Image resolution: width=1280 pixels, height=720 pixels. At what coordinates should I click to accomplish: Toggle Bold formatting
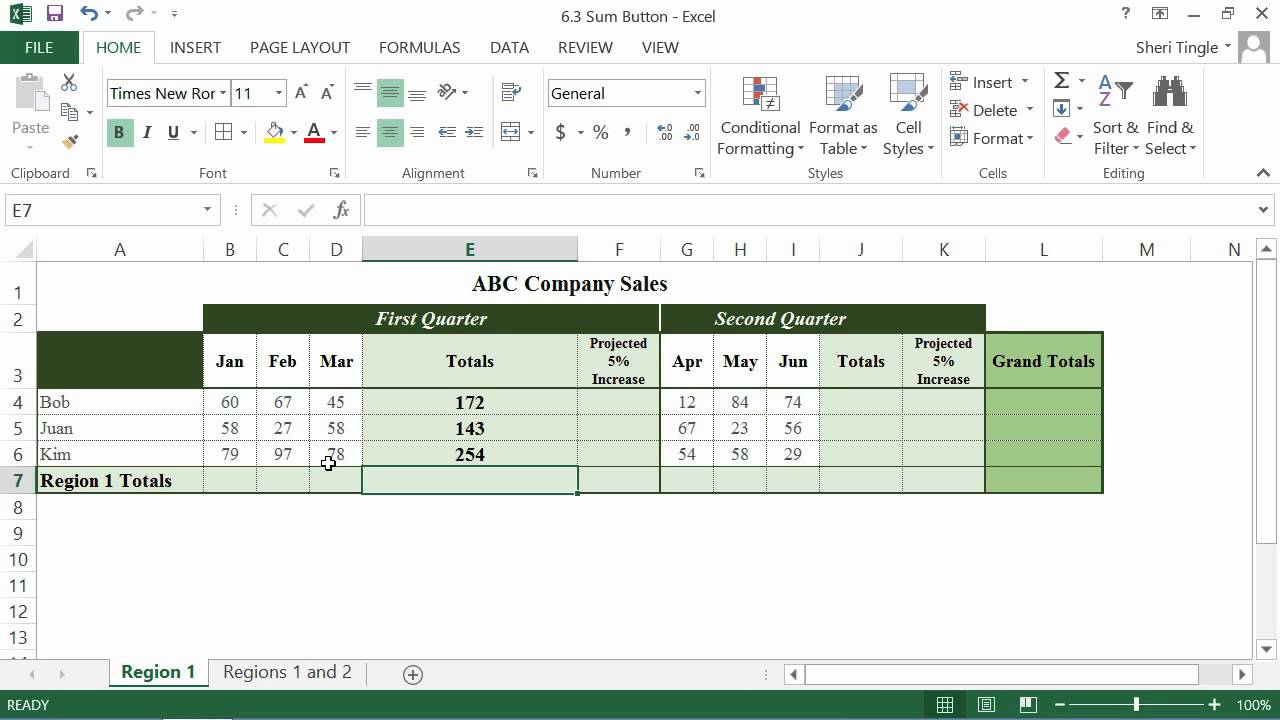point(119,132)
